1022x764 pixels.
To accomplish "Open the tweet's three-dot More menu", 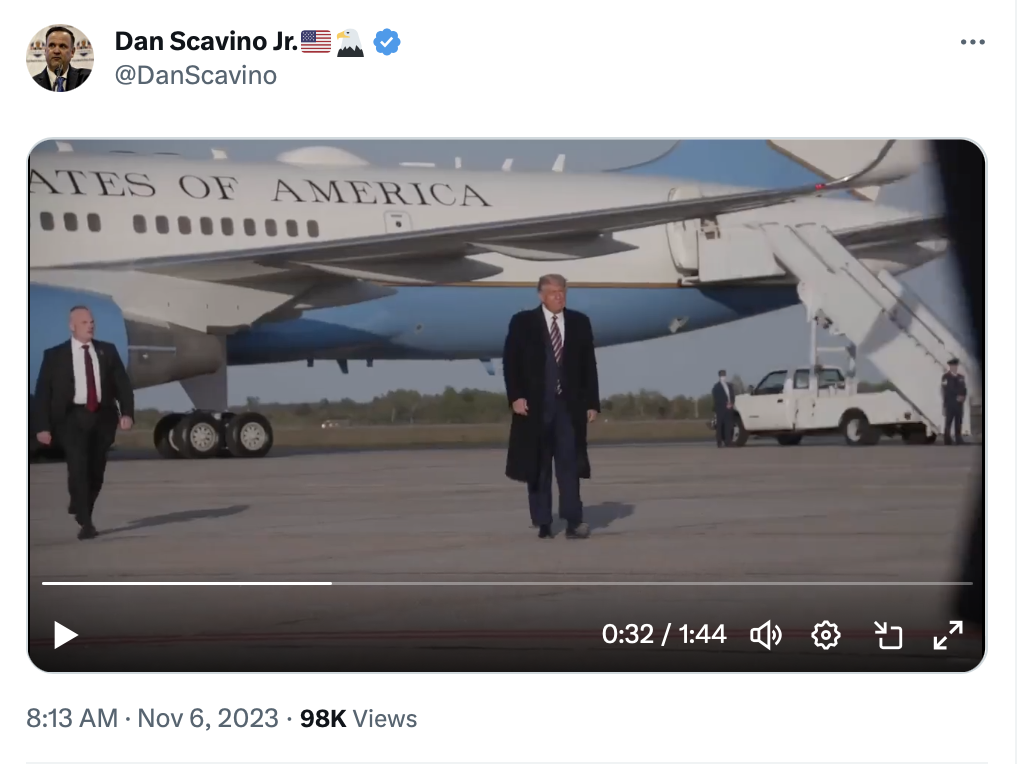I will [x=972, y=43].
